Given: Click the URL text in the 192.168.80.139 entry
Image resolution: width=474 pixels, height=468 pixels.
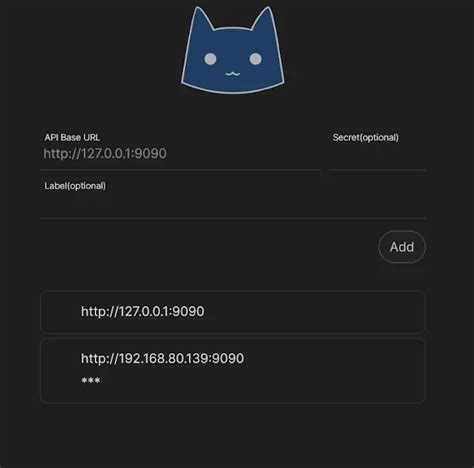Looking at the screenshot, I should coord(162,359).
